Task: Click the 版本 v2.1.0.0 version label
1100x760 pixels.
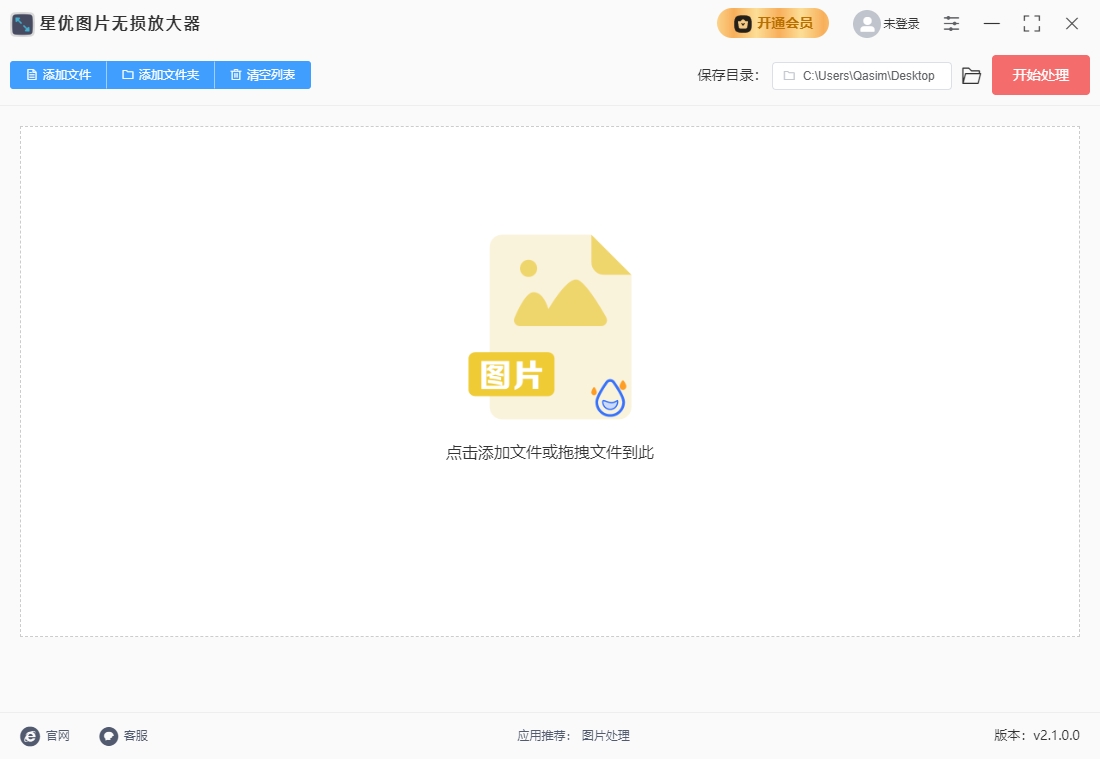Action: tap(1036, 736)
